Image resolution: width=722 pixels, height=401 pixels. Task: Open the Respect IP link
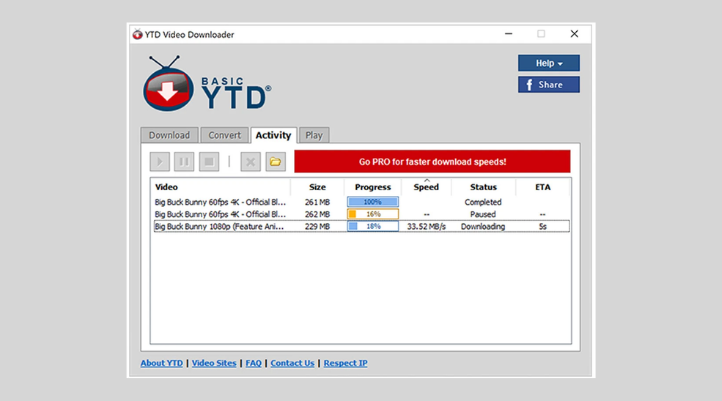(345, 363)
